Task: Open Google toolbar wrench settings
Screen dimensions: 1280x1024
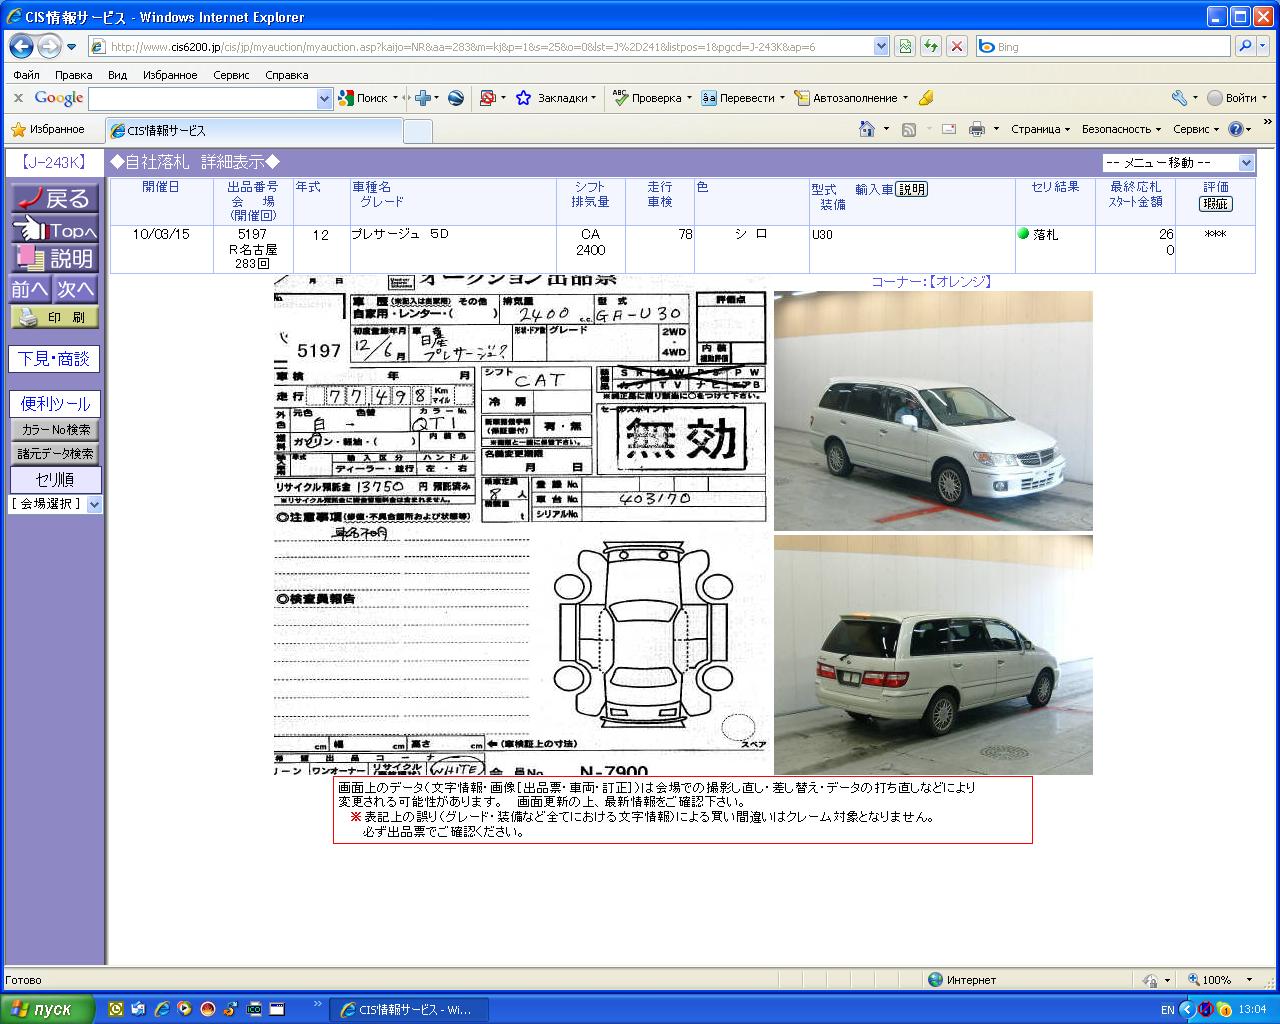Action: pyautogui.click(x=1179, y=98)
